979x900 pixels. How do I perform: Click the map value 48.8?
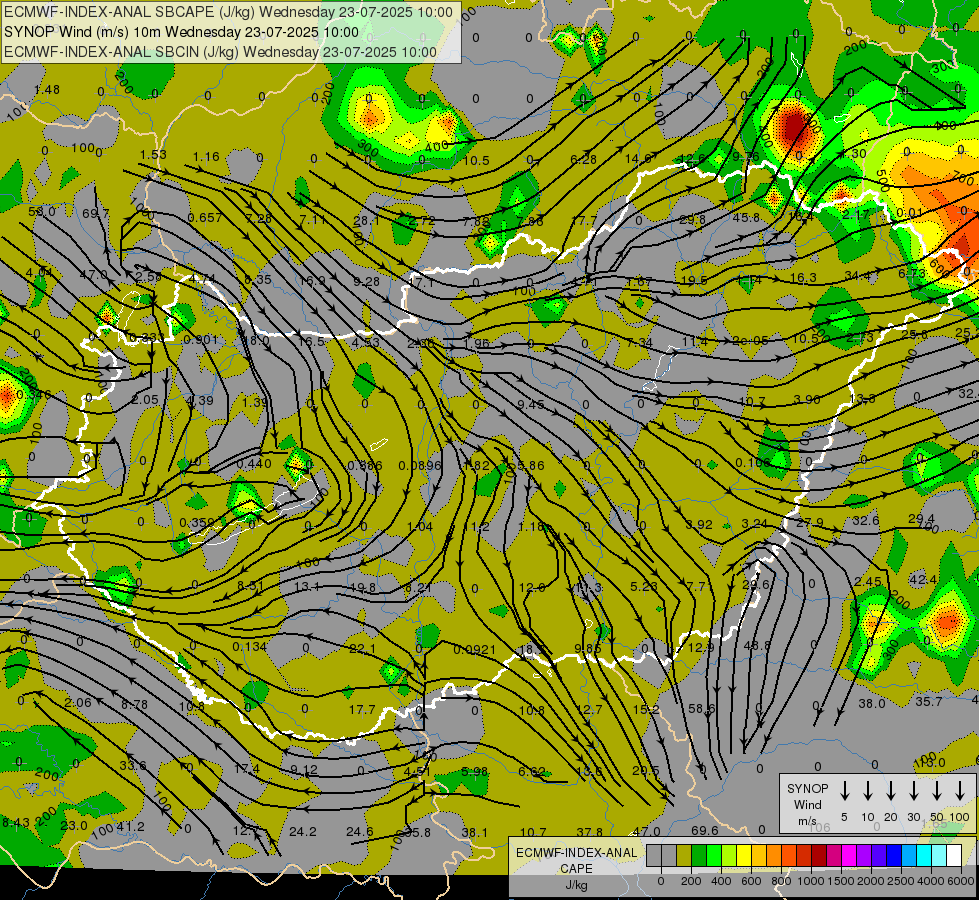click(757, 645)
